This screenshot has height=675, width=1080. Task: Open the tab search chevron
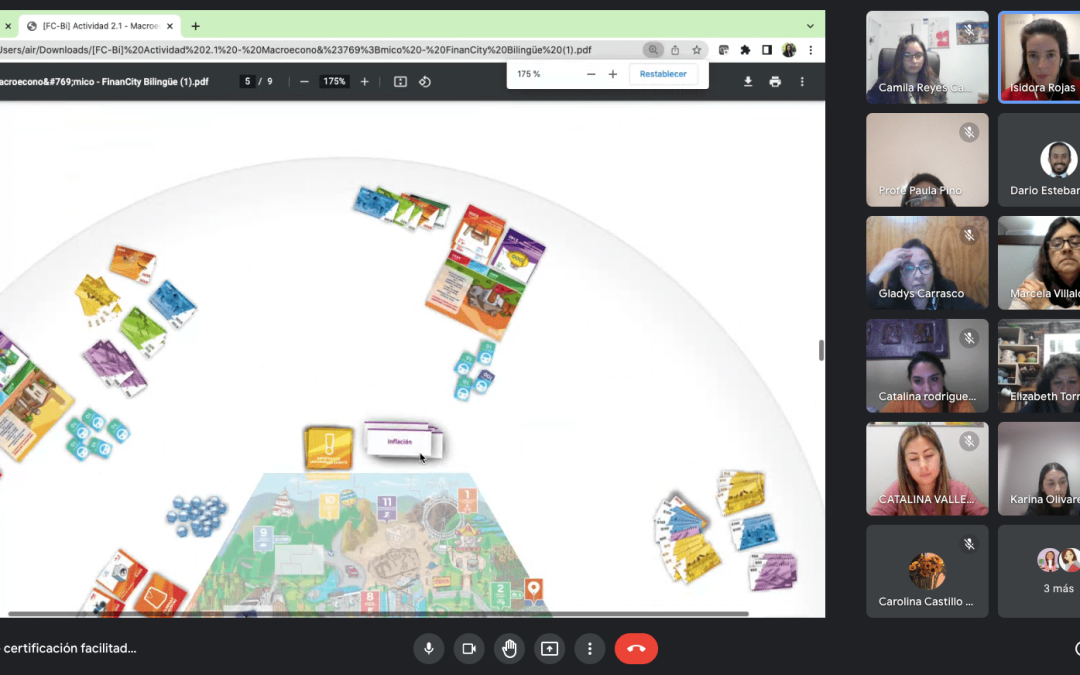click(810, 26)
